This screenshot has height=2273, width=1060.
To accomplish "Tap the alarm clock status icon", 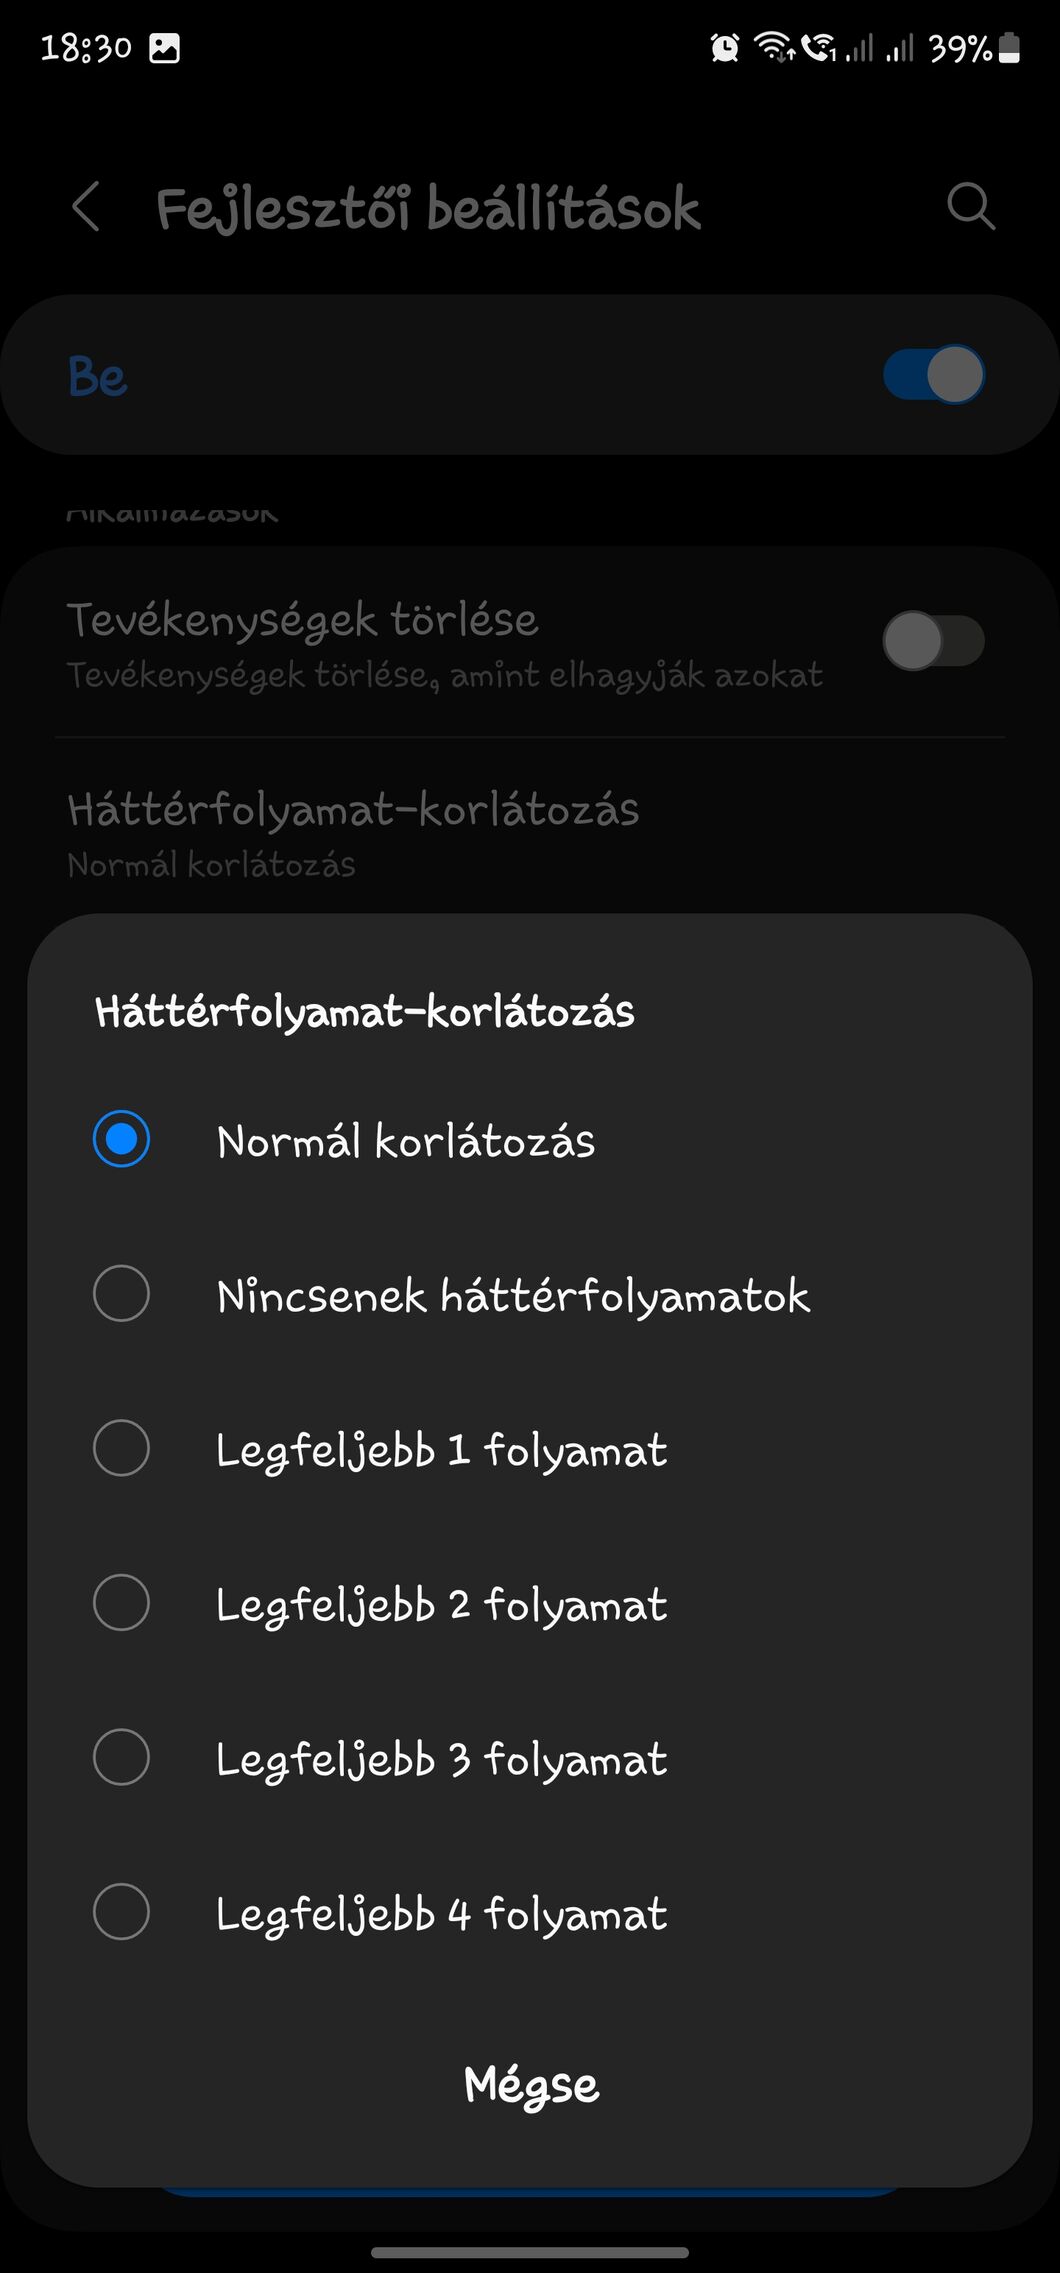I will tap(725, 47).
